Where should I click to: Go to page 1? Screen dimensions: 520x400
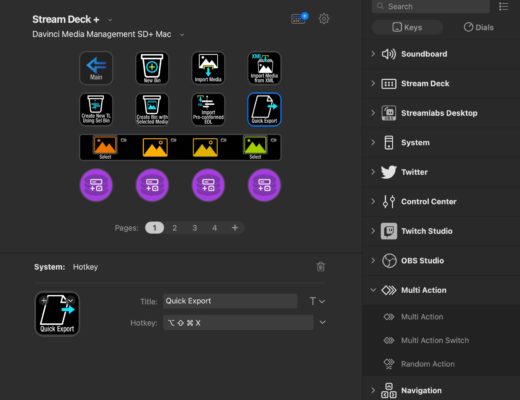pyautogui.click(x=154, y=228)
